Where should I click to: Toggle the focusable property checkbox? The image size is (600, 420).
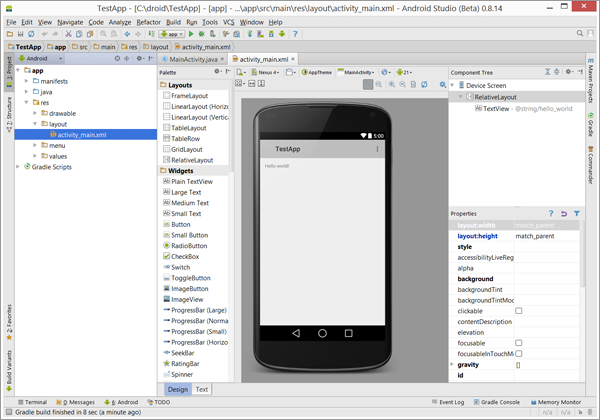(x=518, y=343)
